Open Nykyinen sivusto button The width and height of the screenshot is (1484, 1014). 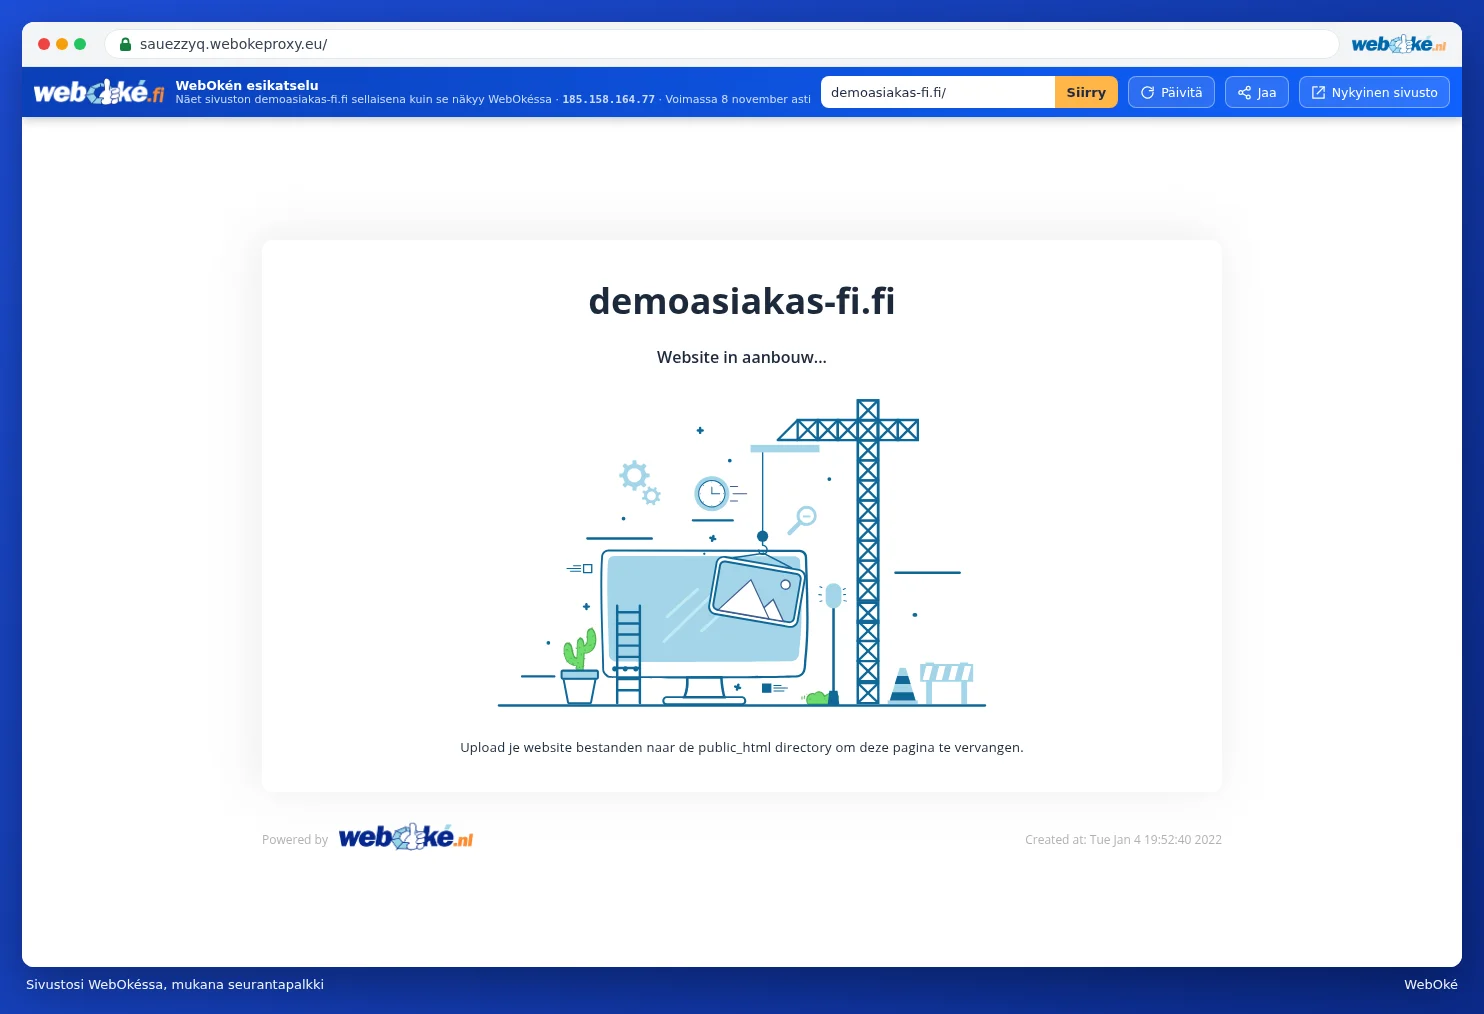pos(1374,92)
